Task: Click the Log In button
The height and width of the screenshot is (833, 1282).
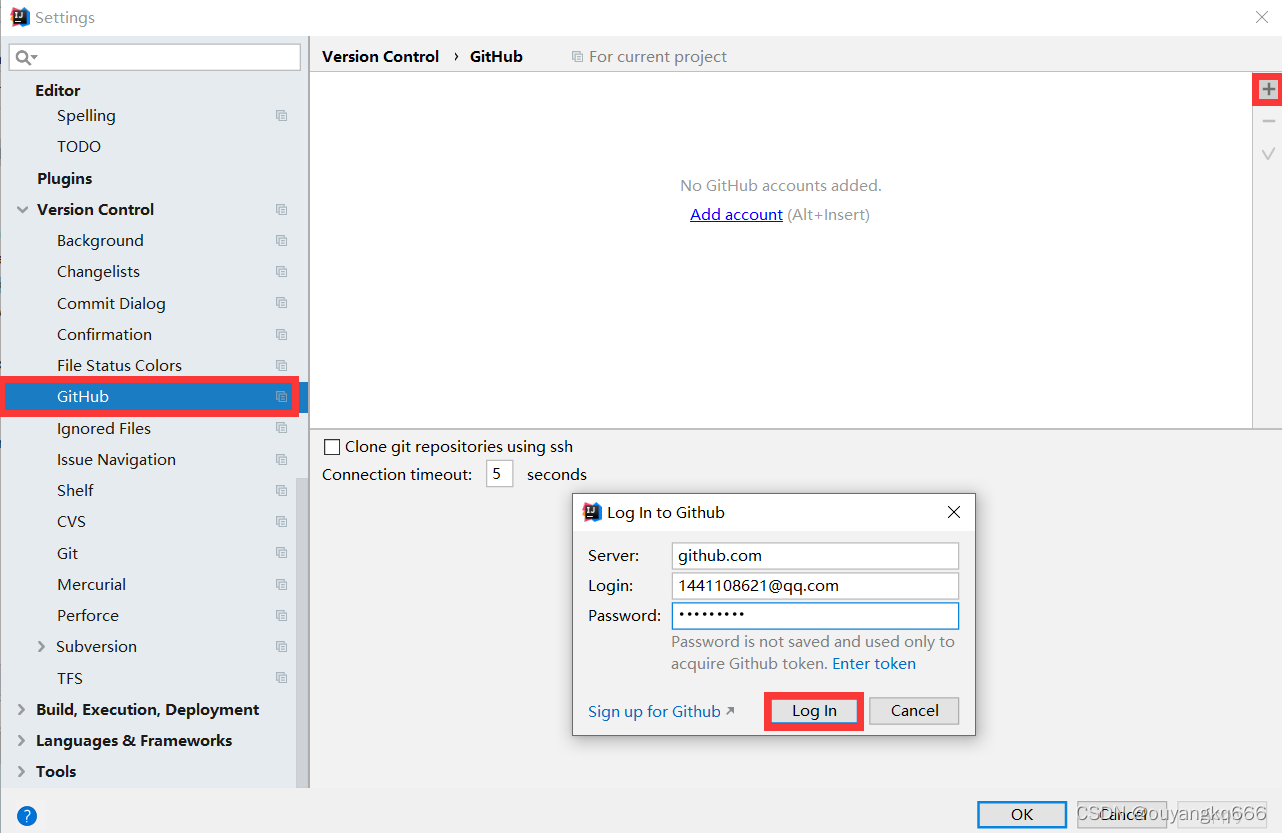Action: tap(814, 711)
